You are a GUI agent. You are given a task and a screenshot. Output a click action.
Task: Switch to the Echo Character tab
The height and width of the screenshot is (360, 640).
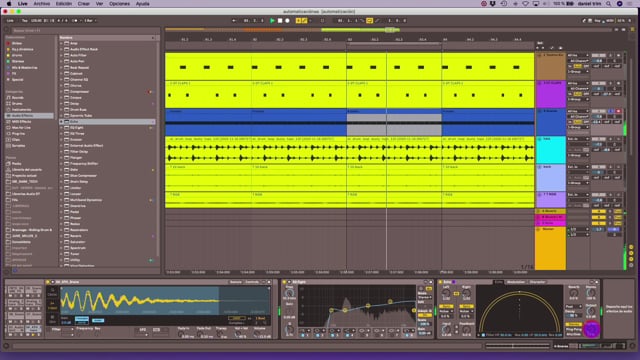(537, 282)
